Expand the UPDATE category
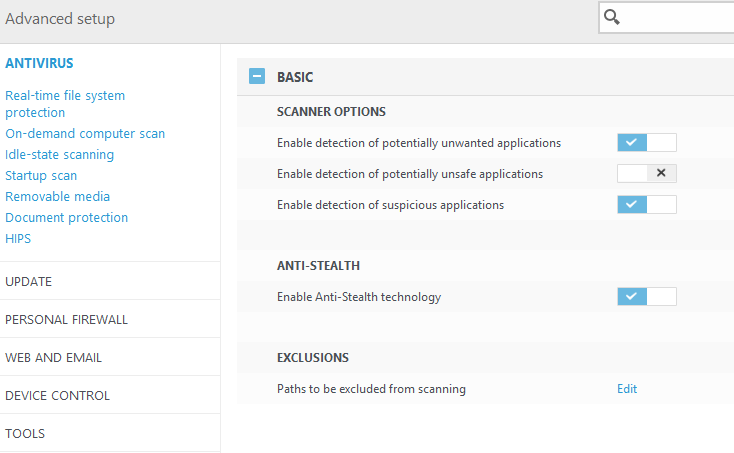Image resolution: width=734 pixels, height=453 pixels. tap(29, 282)
